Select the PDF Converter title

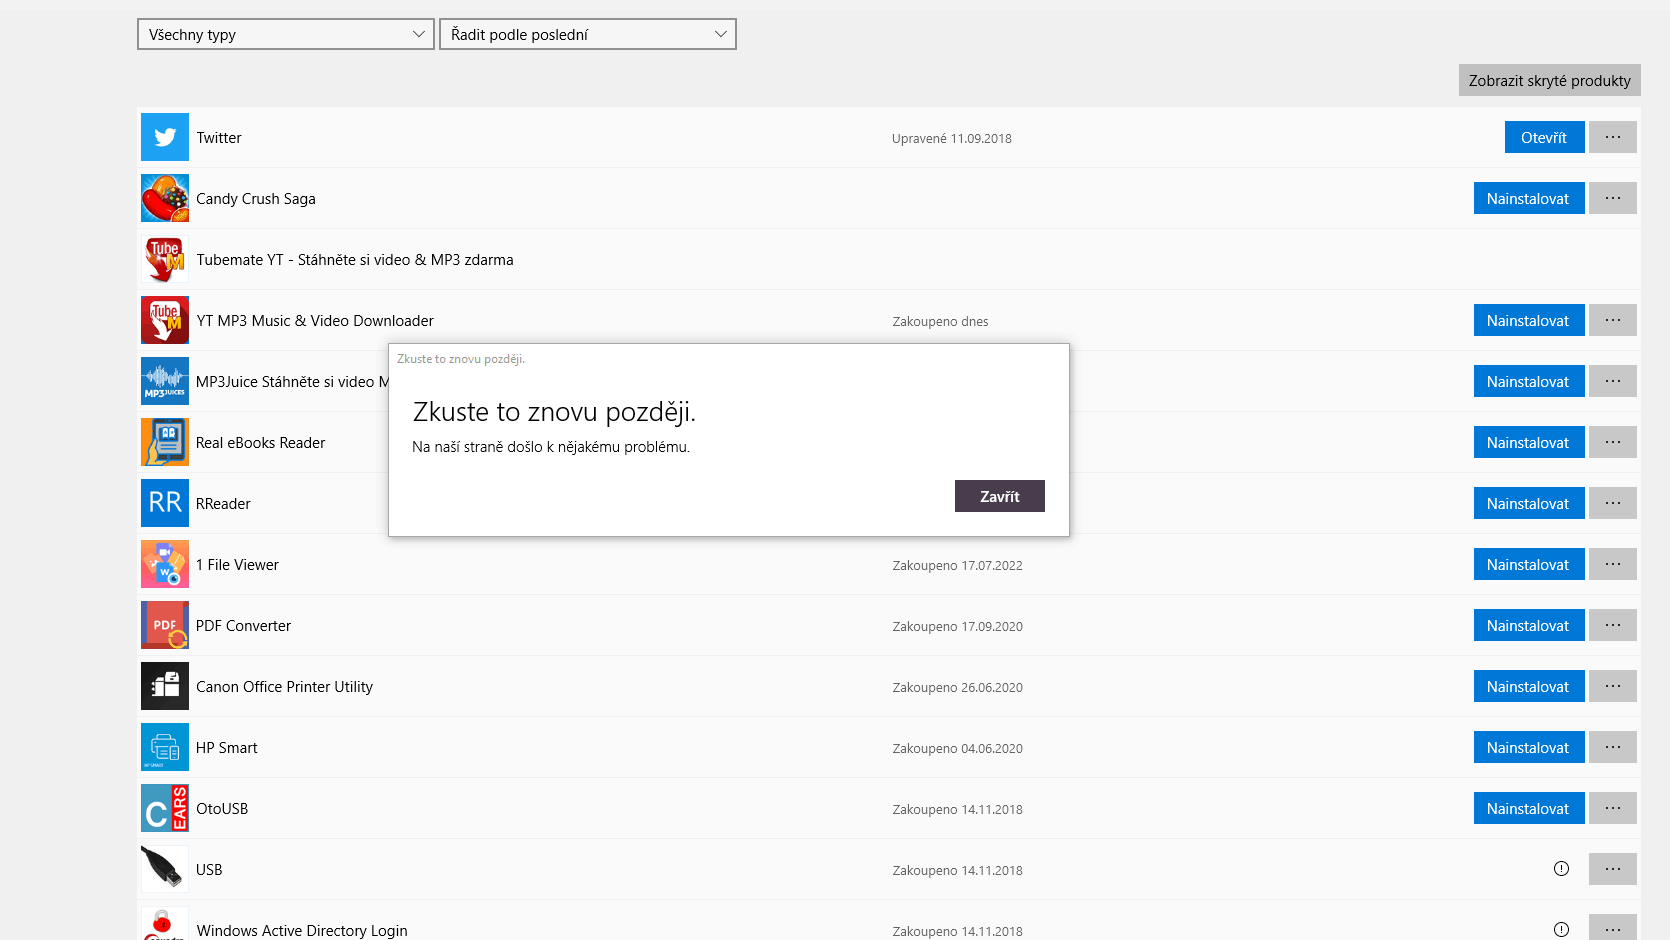(244, 626)
